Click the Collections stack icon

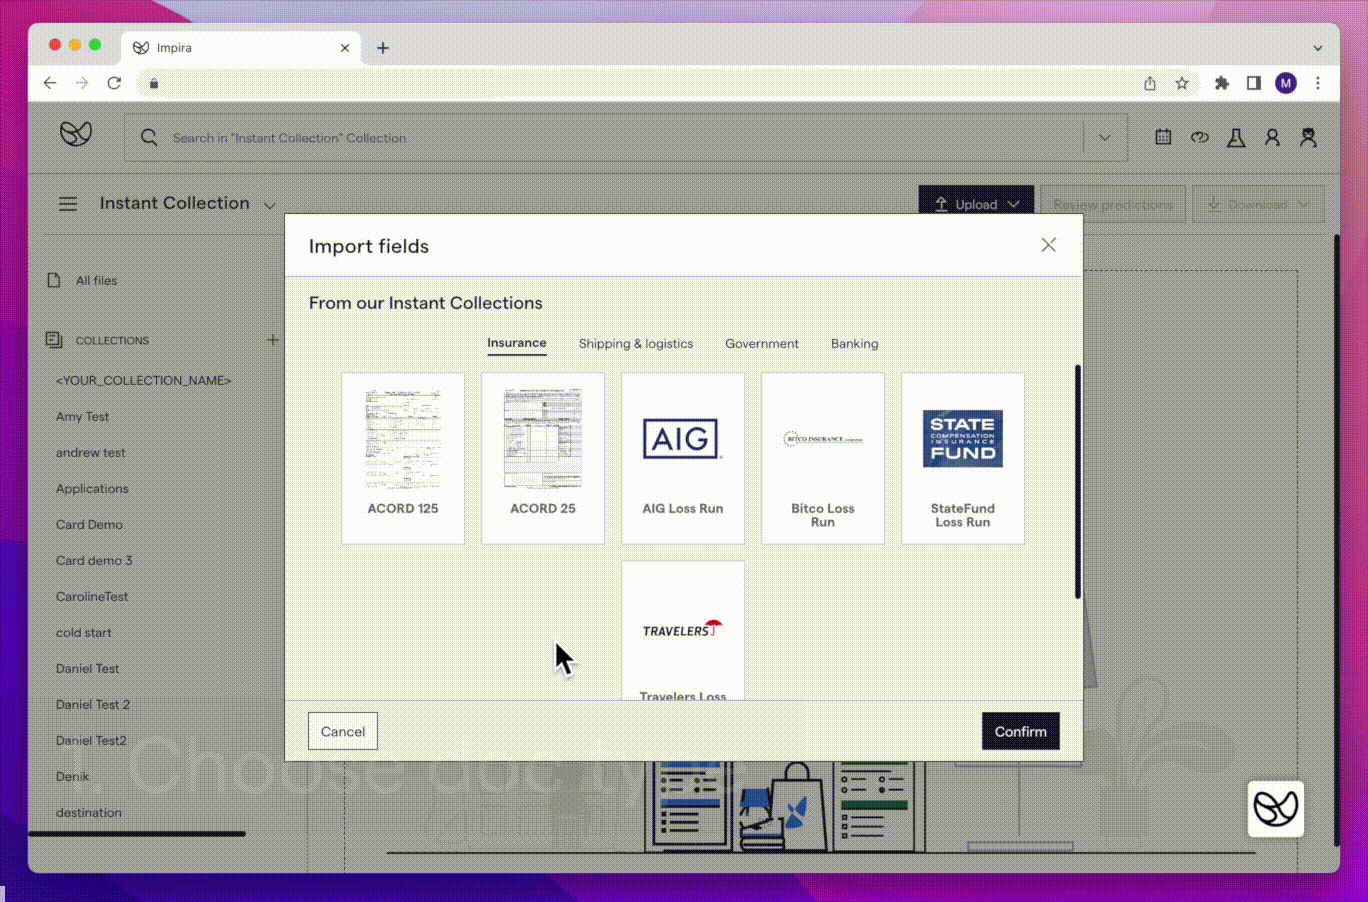(54, 340)
